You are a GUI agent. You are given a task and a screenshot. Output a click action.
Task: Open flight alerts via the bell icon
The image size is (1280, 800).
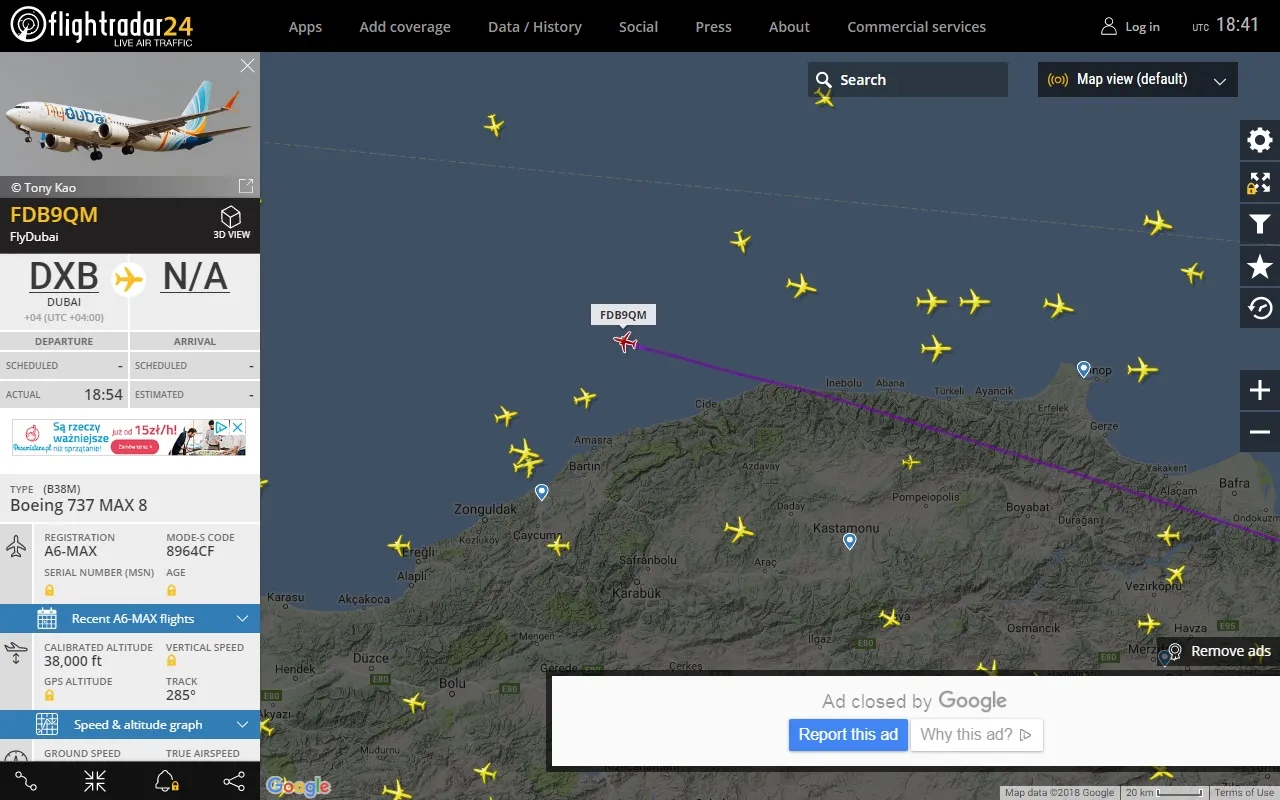point(164,781)
